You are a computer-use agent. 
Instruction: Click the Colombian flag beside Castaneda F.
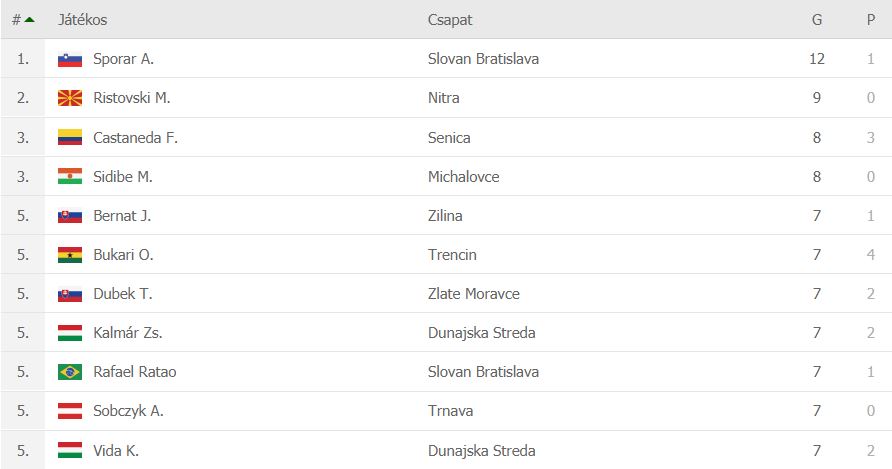coord(70,137)
